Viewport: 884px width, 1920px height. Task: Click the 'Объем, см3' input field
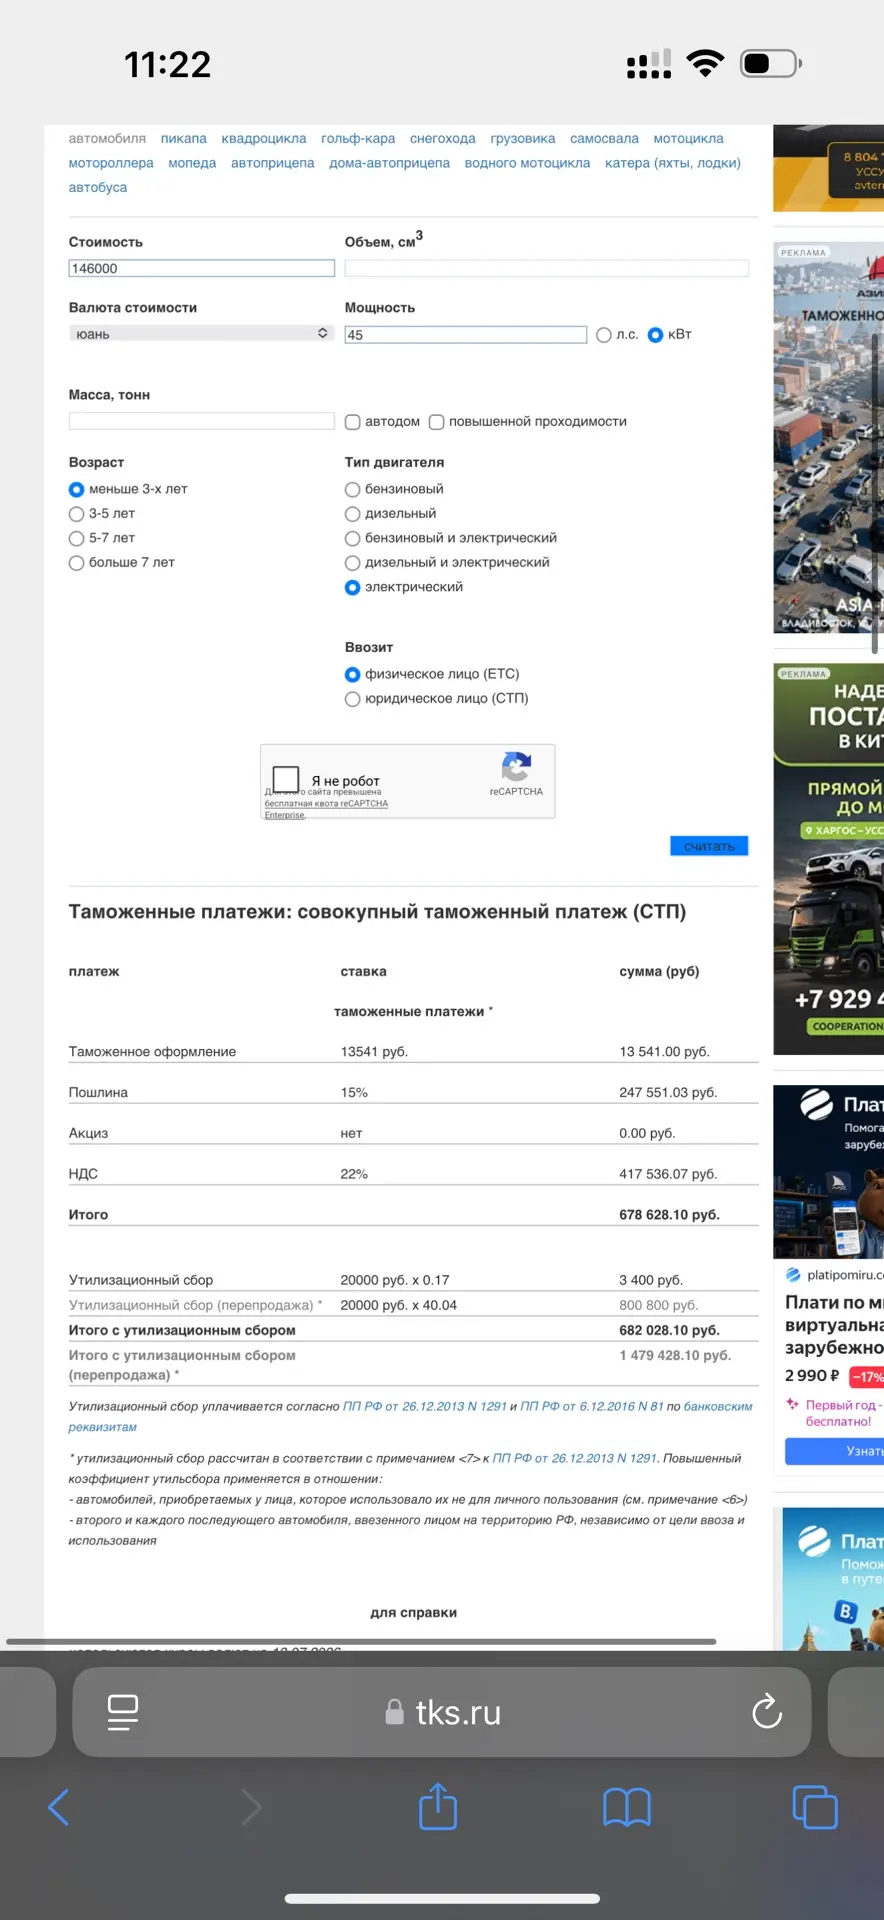pyautogui.click(x=546, y=268)
